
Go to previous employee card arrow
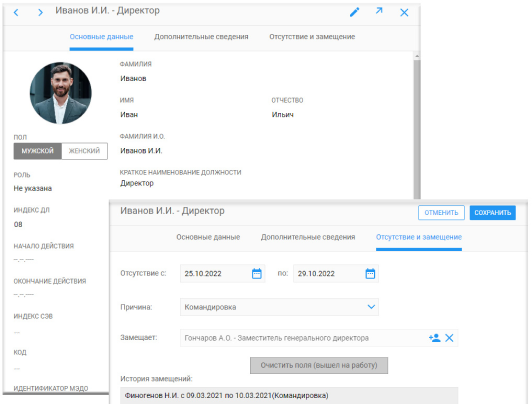(16, 13)
